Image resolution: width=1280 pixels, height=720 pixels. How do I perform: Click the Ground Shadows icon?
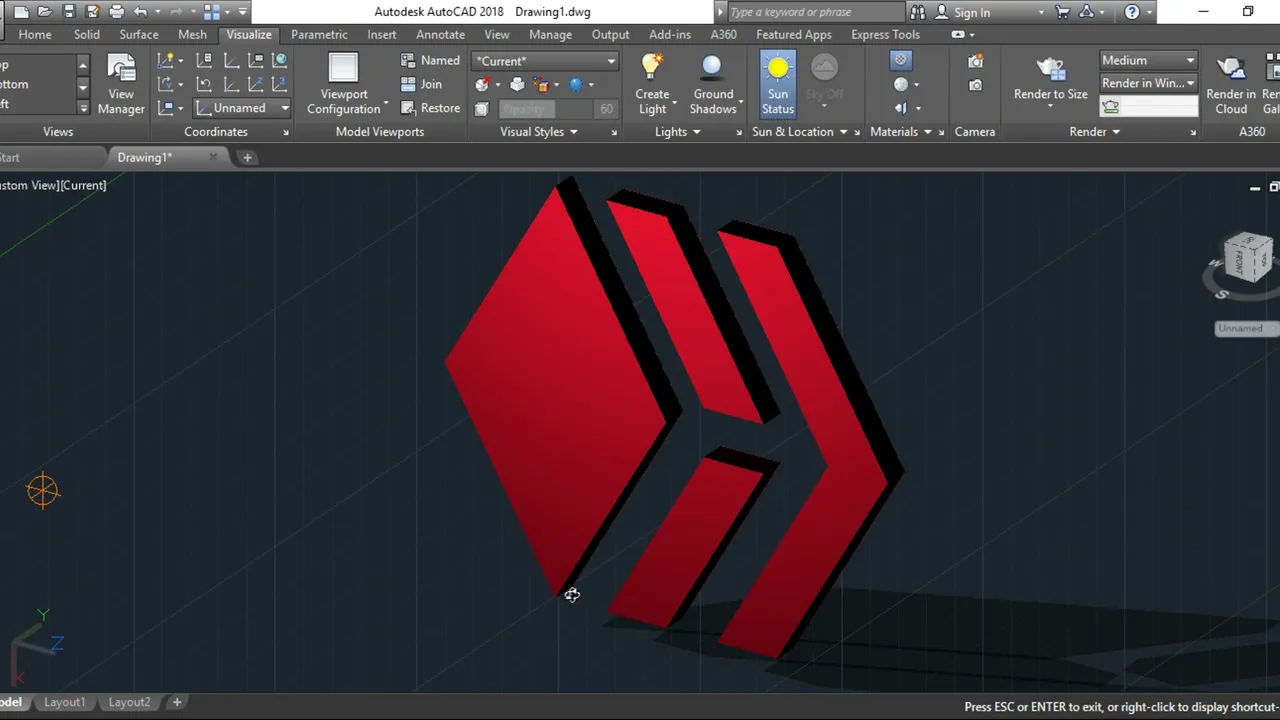point(712,68)
